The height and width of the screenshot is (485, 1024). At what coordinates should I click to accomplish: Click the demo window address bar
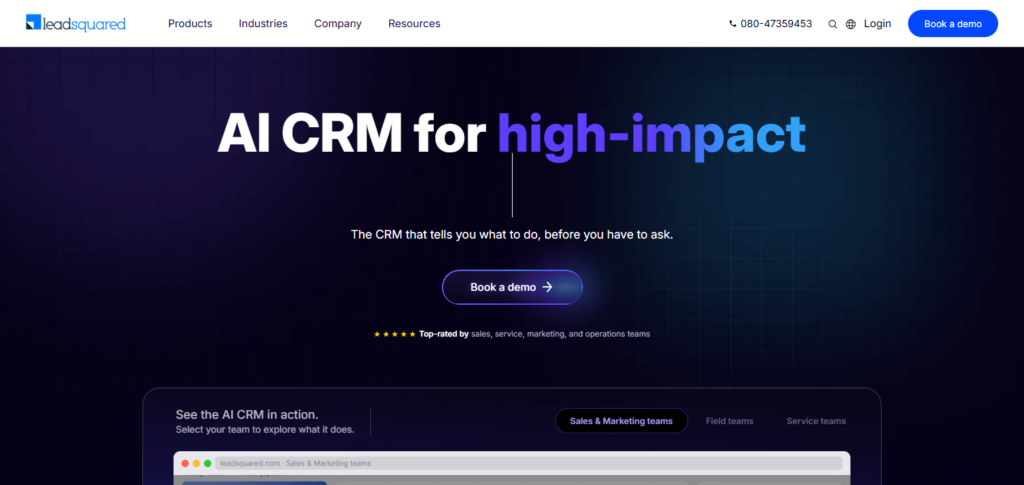(528, 463)
